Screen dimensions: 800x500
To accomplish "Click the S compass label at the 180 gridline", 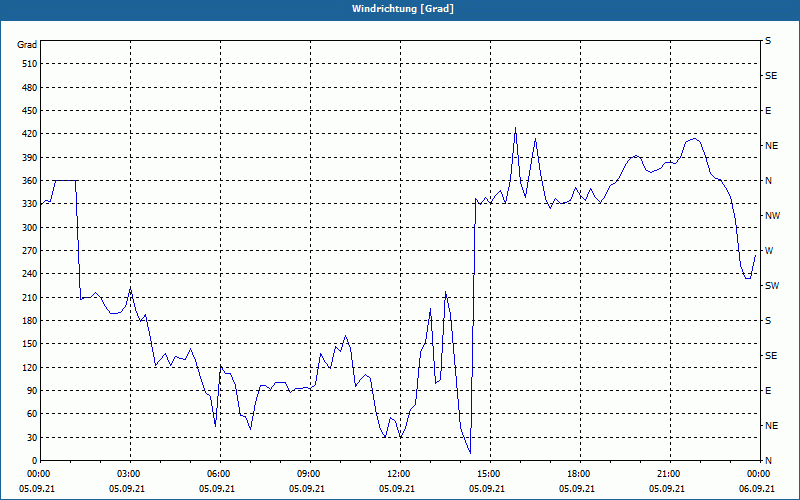I will pos(768,320).
